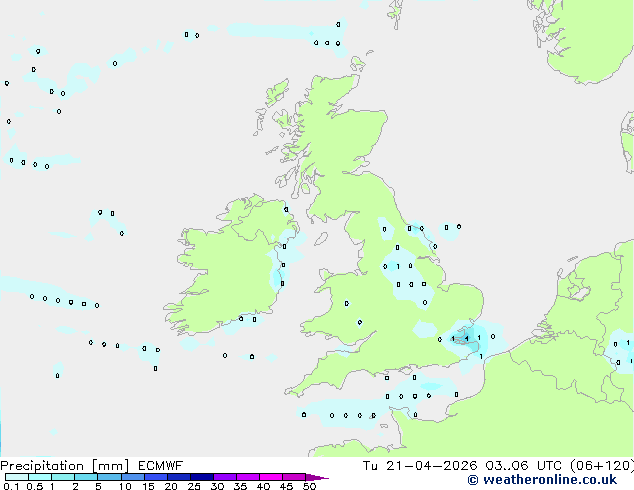Select the 25 to 30 dark blue swatch
This screenshot has height=490, width=634.
[202, 477]
